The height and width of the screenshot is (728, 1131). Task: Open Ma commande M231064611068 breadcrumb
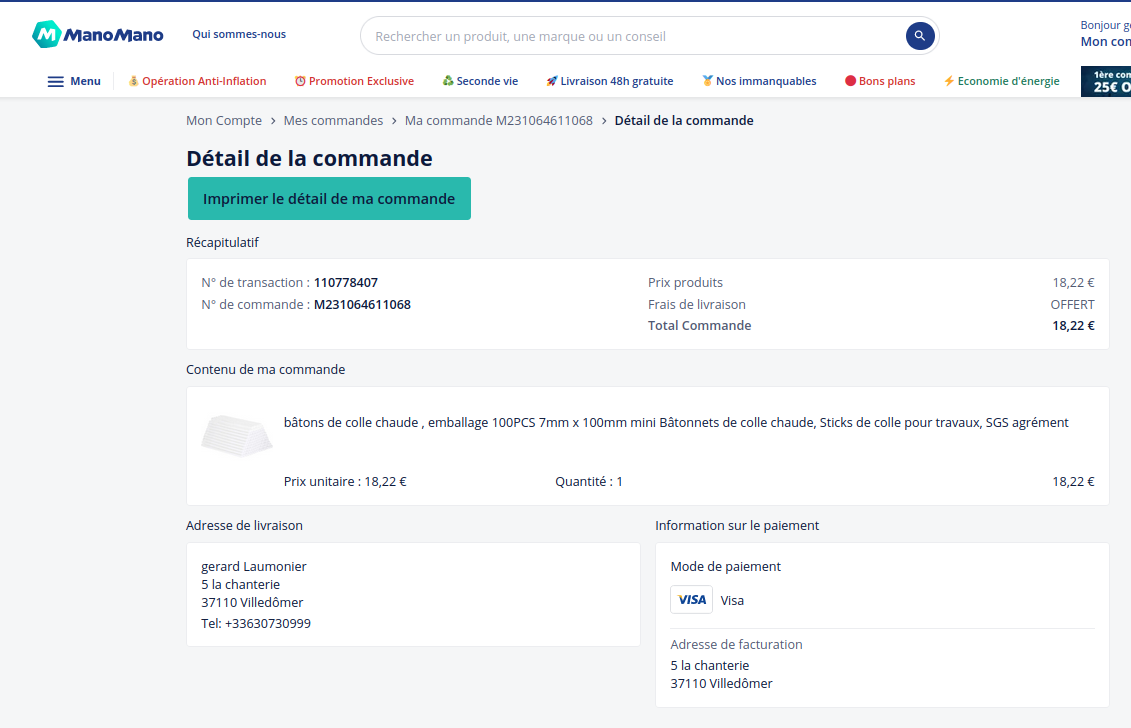pyautogui.click(x=498, y=121)
